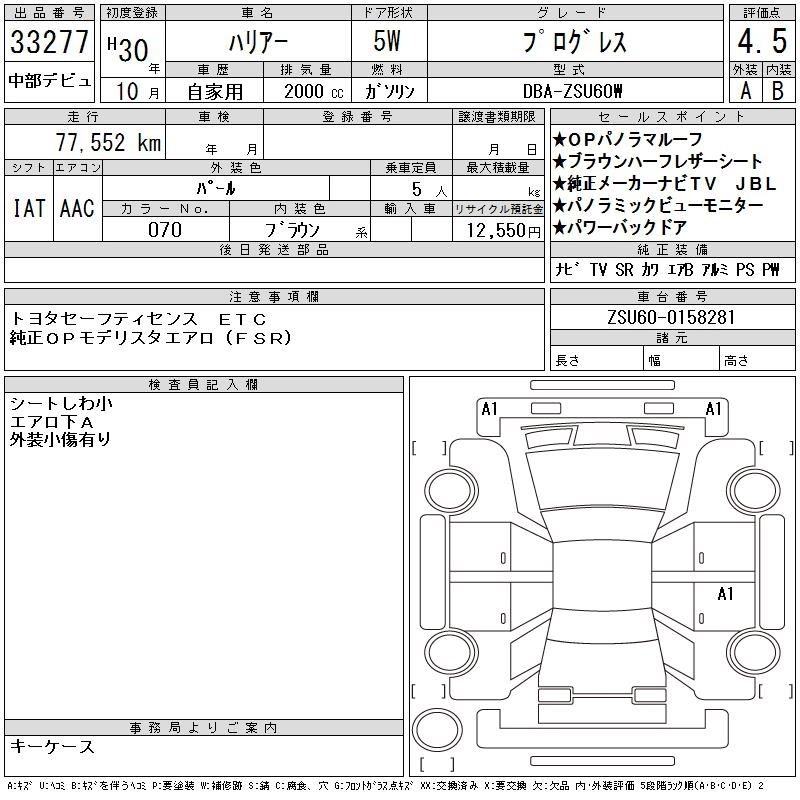Click the fuel type ガソリン
This screenshot has height=800, width=800.
pos(389,91)
